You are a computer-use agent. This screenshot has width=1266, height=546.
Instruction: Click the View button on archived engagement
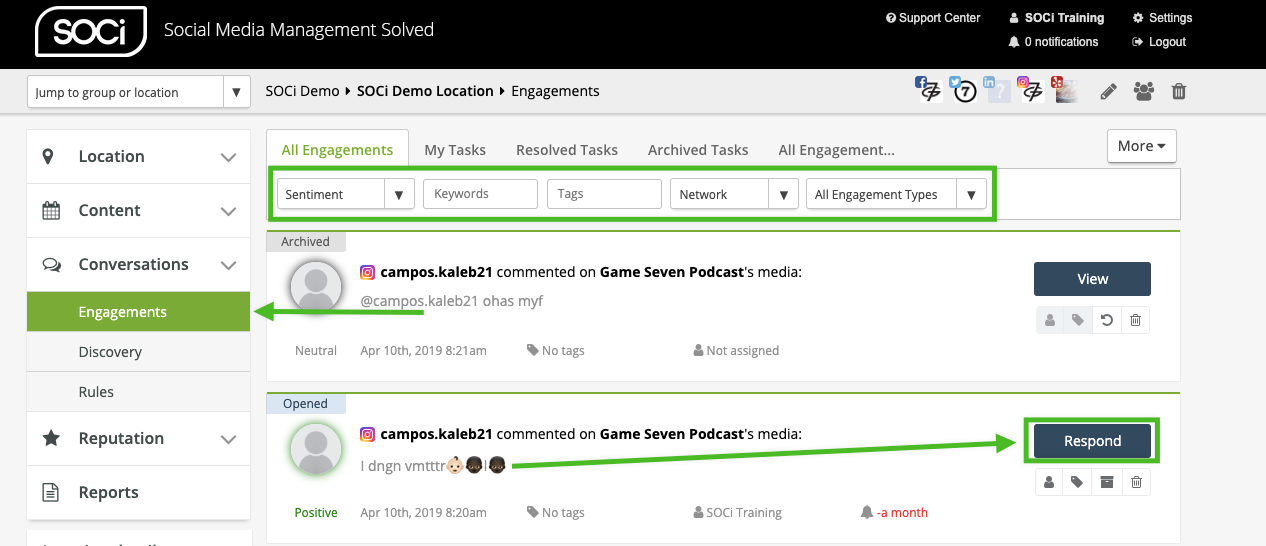[x=1092, y=279]
